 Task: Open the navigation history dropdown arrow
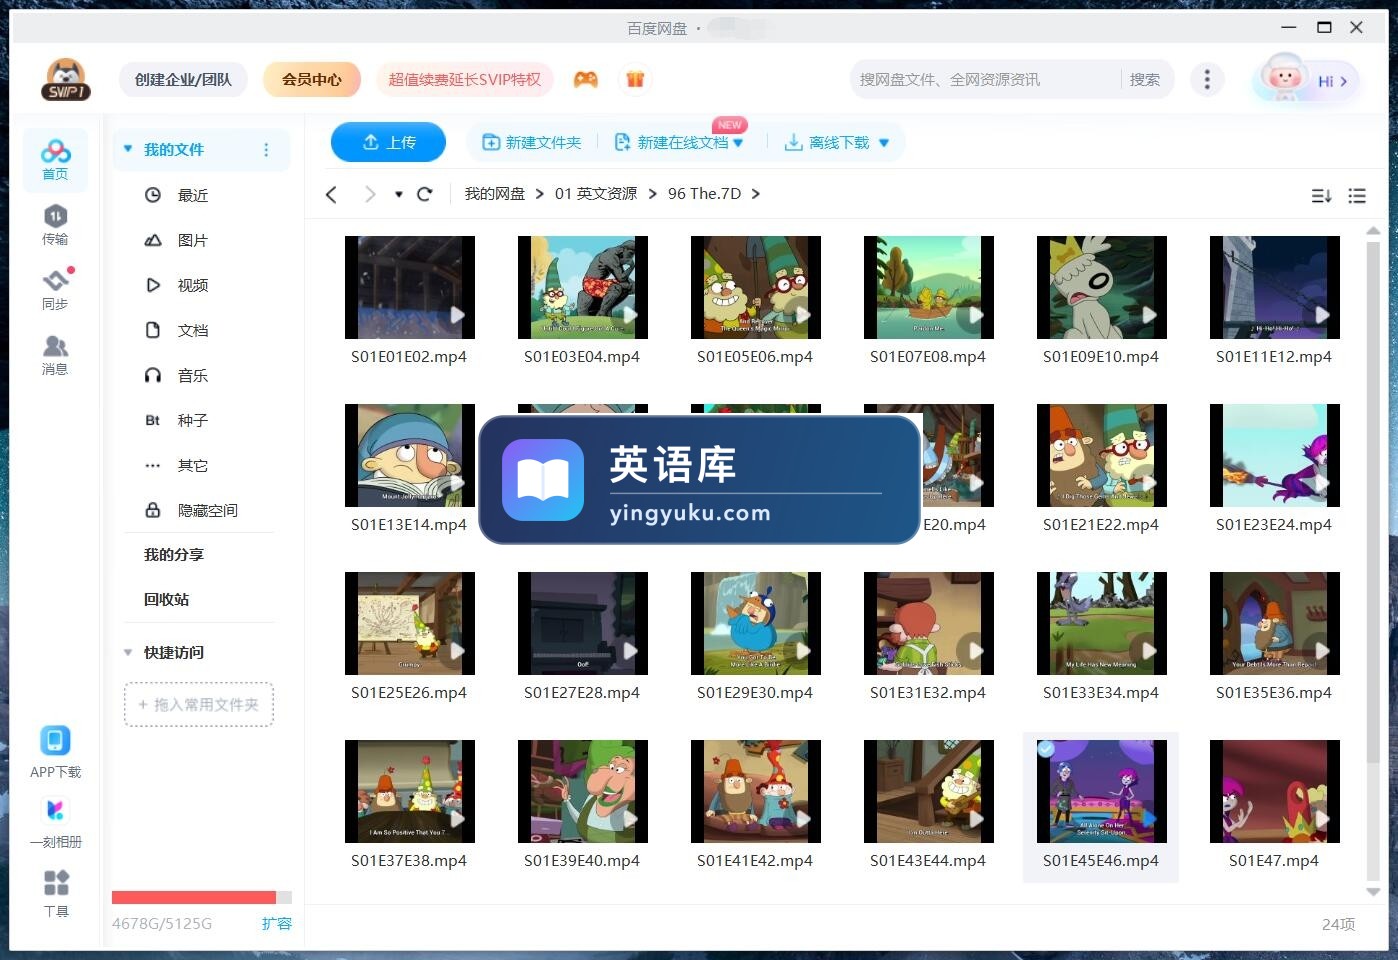click(398, 195)
